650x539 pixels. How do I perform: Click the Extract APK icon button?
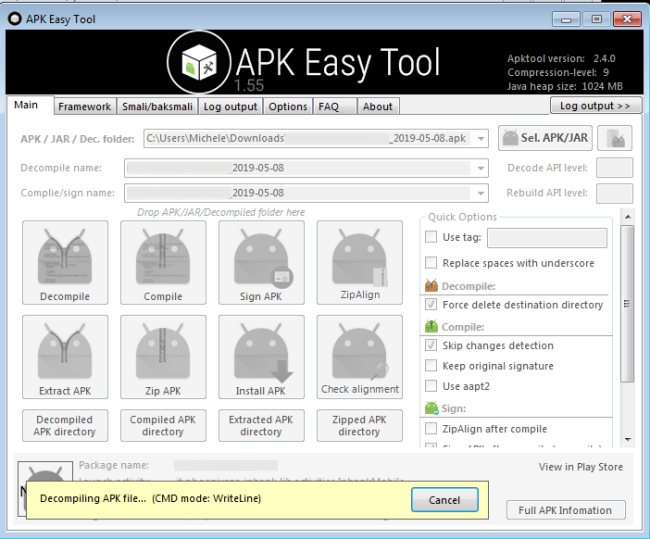coord(65,357)
